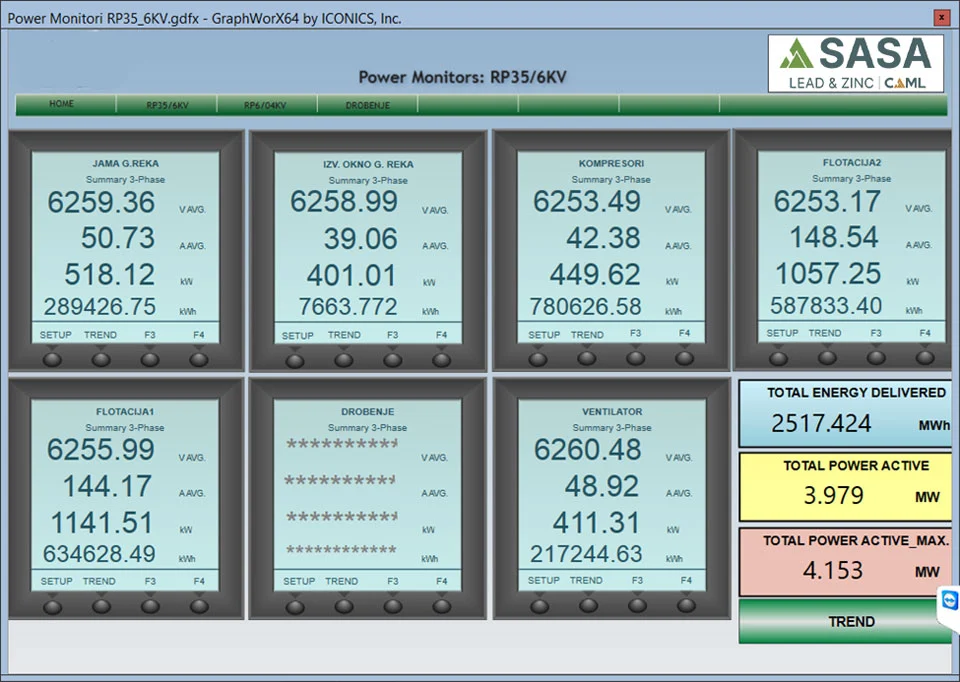Viewport: 960px width, 682px height.
Task: Push round button under FLOTACIJA1 TREND
Action: [x=102, y=606]
